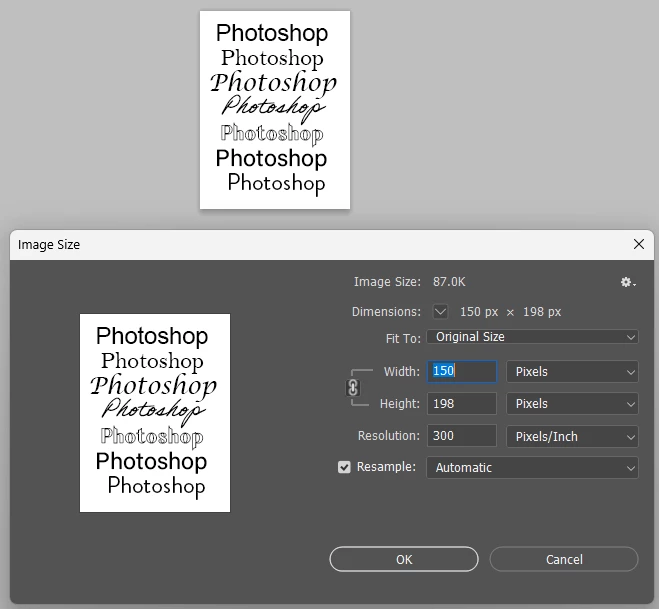
Task: Click the OK button
Action: pyautogui.click(x=404, y=559)
